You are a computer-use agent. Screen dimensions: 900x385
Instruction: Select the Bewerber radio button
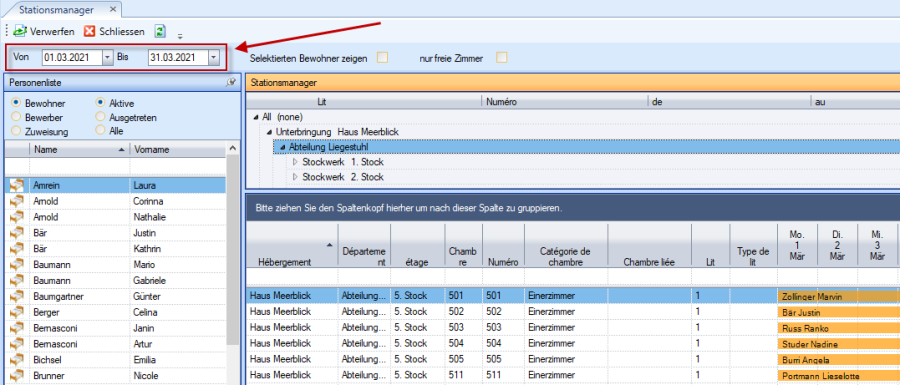click(16, 117)
